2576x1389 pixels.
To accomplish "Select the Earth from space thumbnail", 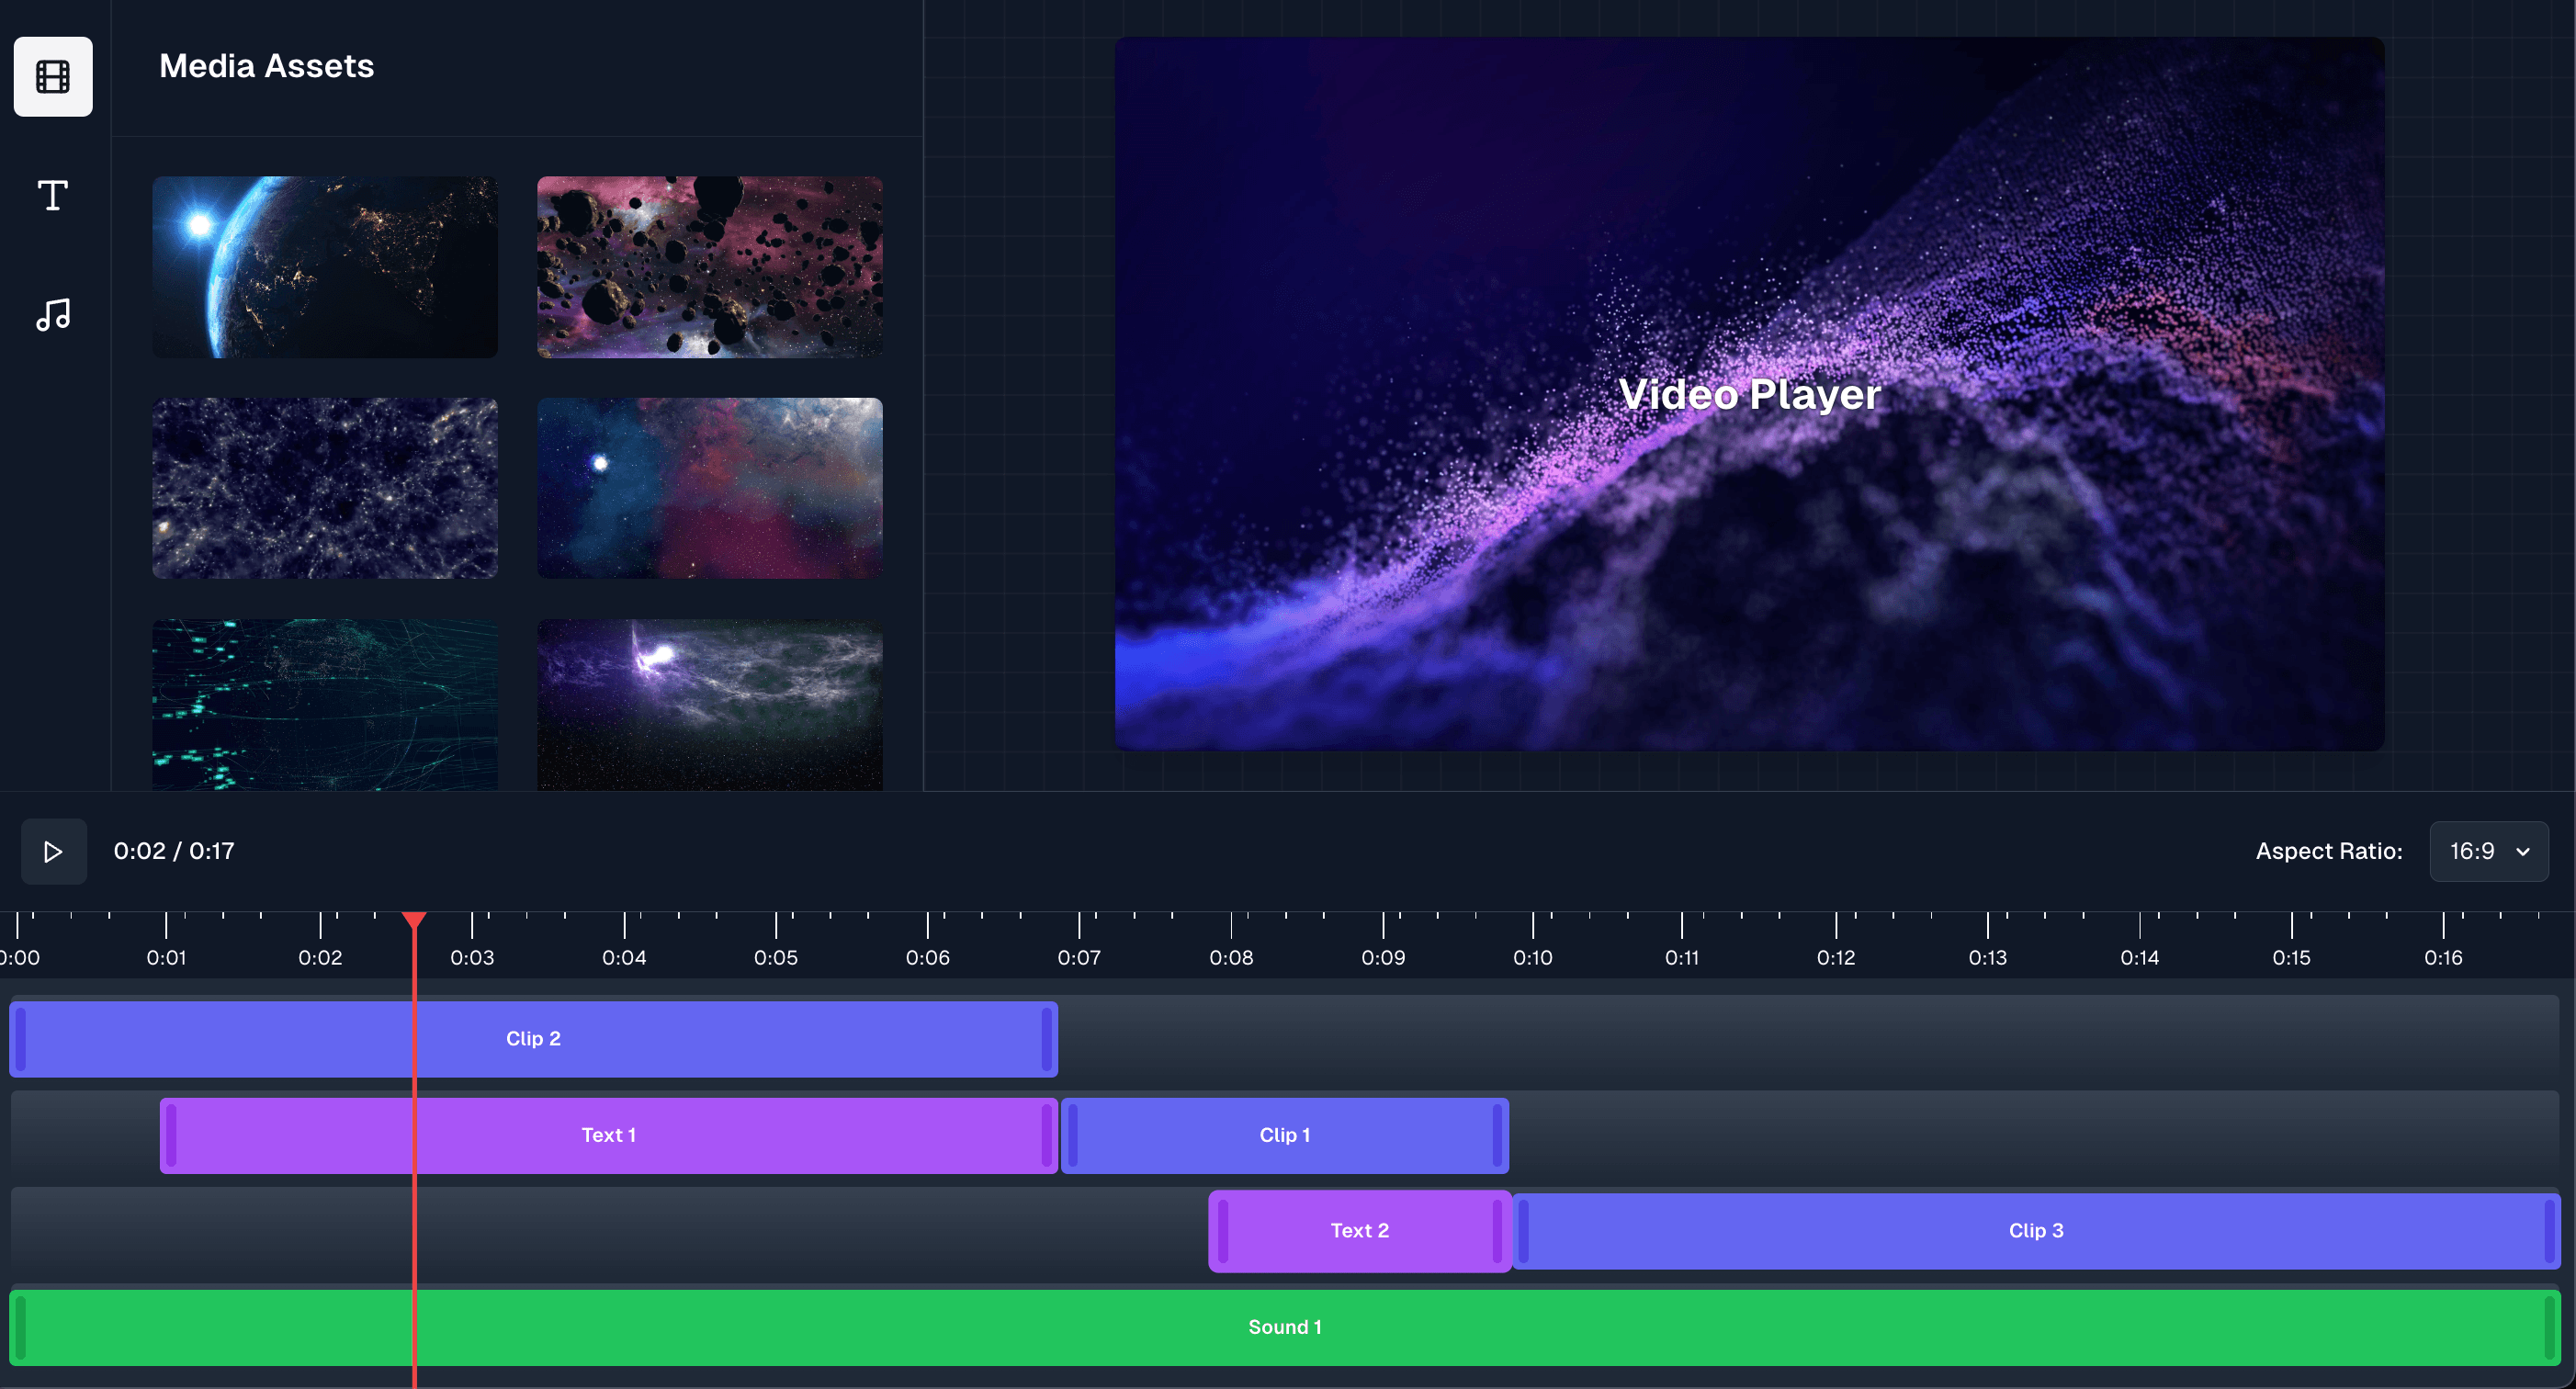I will pyautogui.click(x=324, y=267).
